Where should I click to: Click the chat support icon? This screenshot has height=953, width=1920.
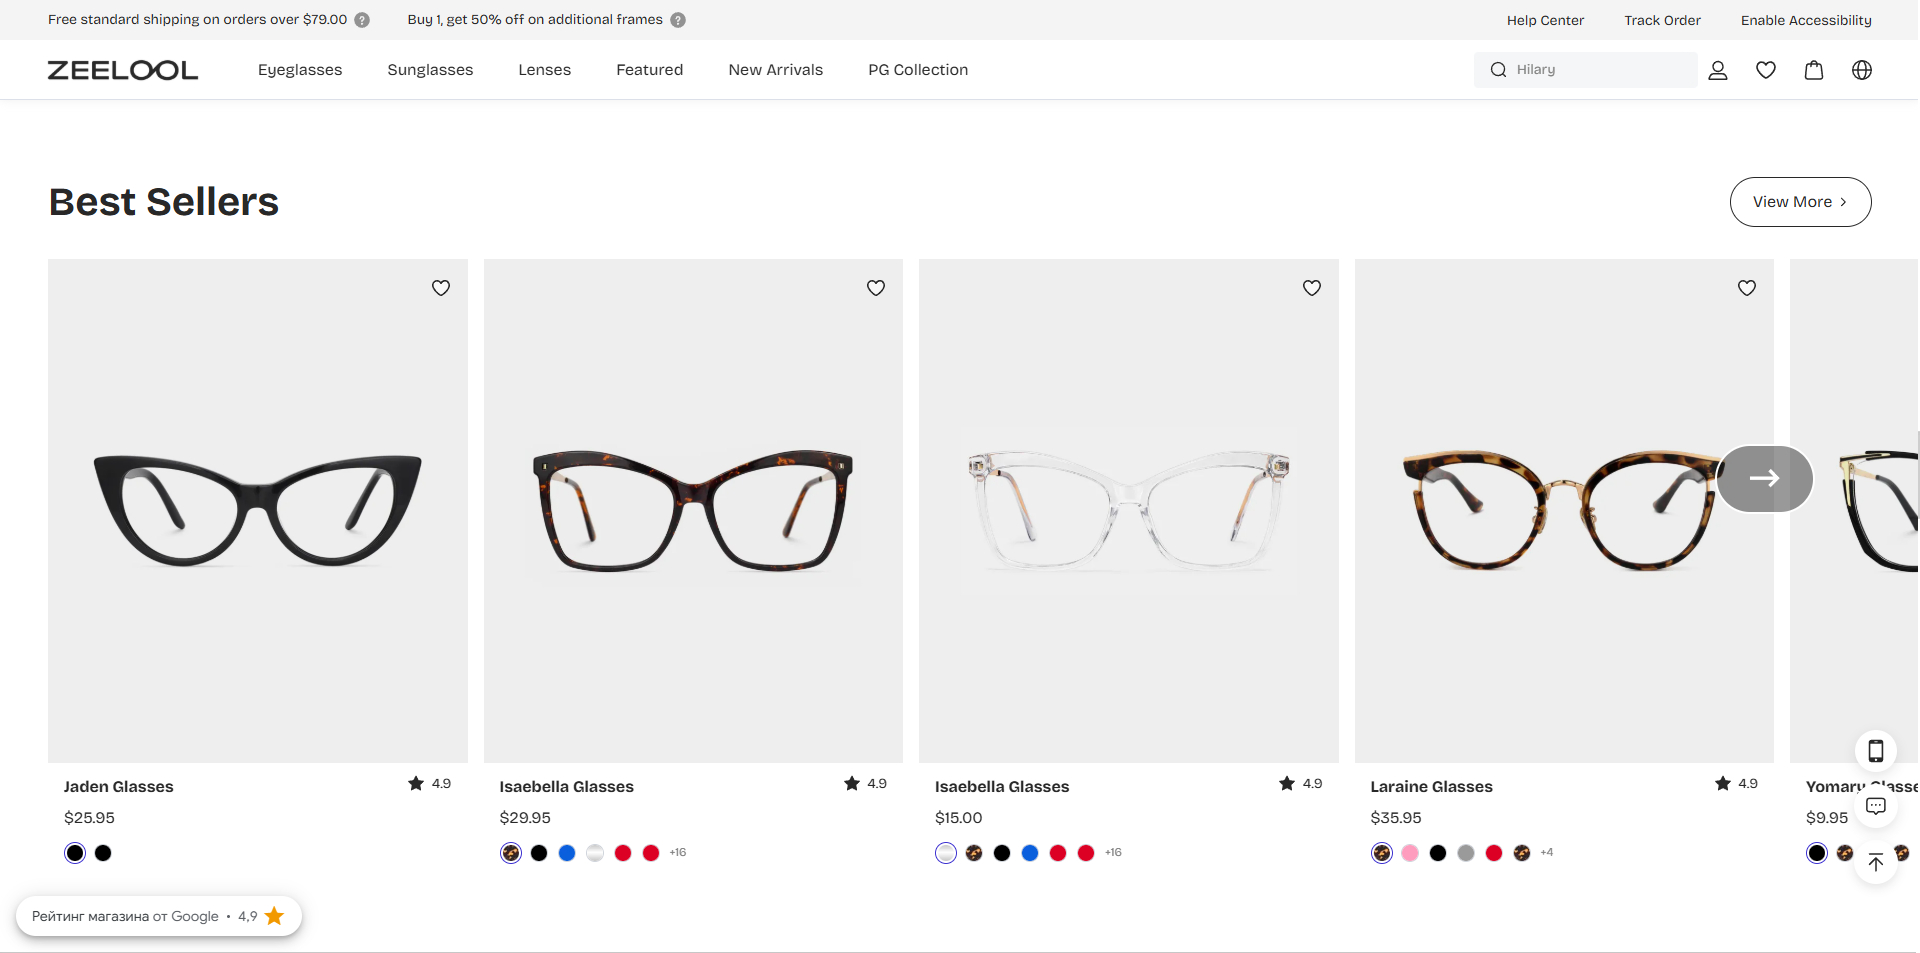pyautogui.click(x=1876, y=806)
